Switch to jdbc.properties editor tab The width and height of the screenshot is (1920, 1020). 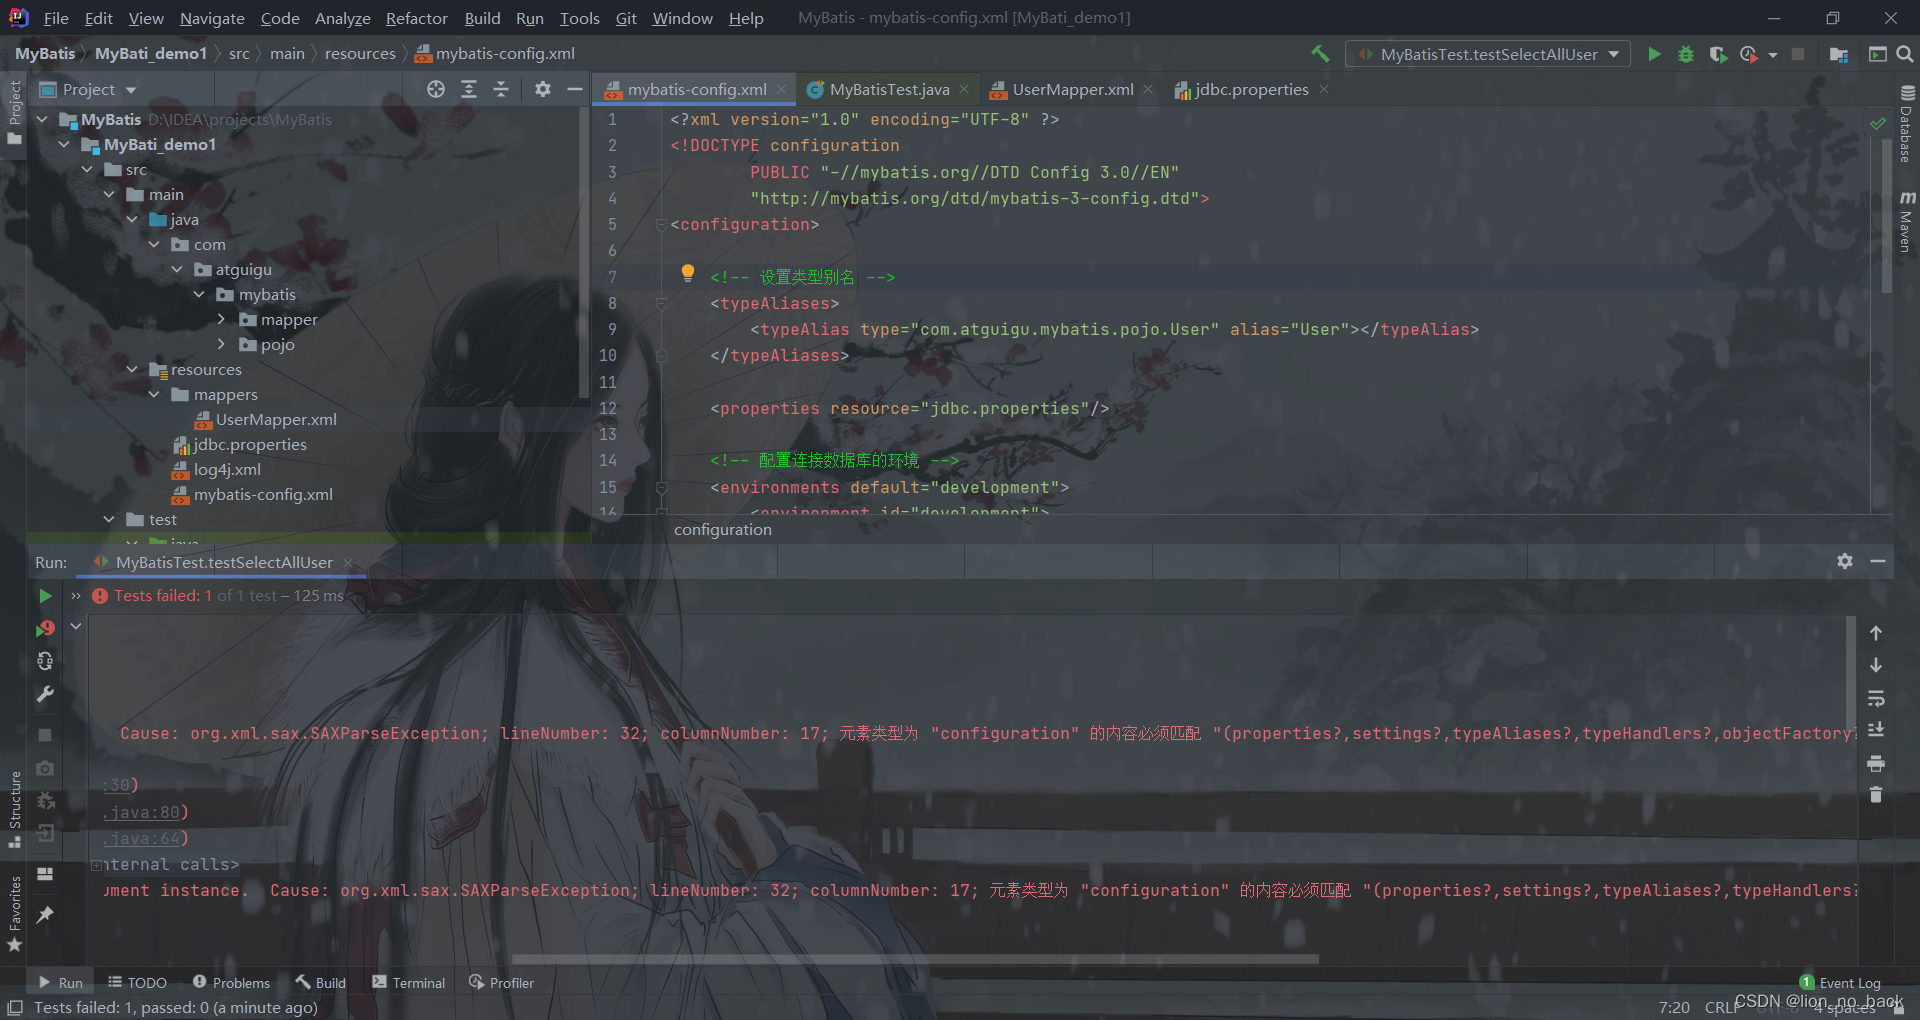point(1251,89)
